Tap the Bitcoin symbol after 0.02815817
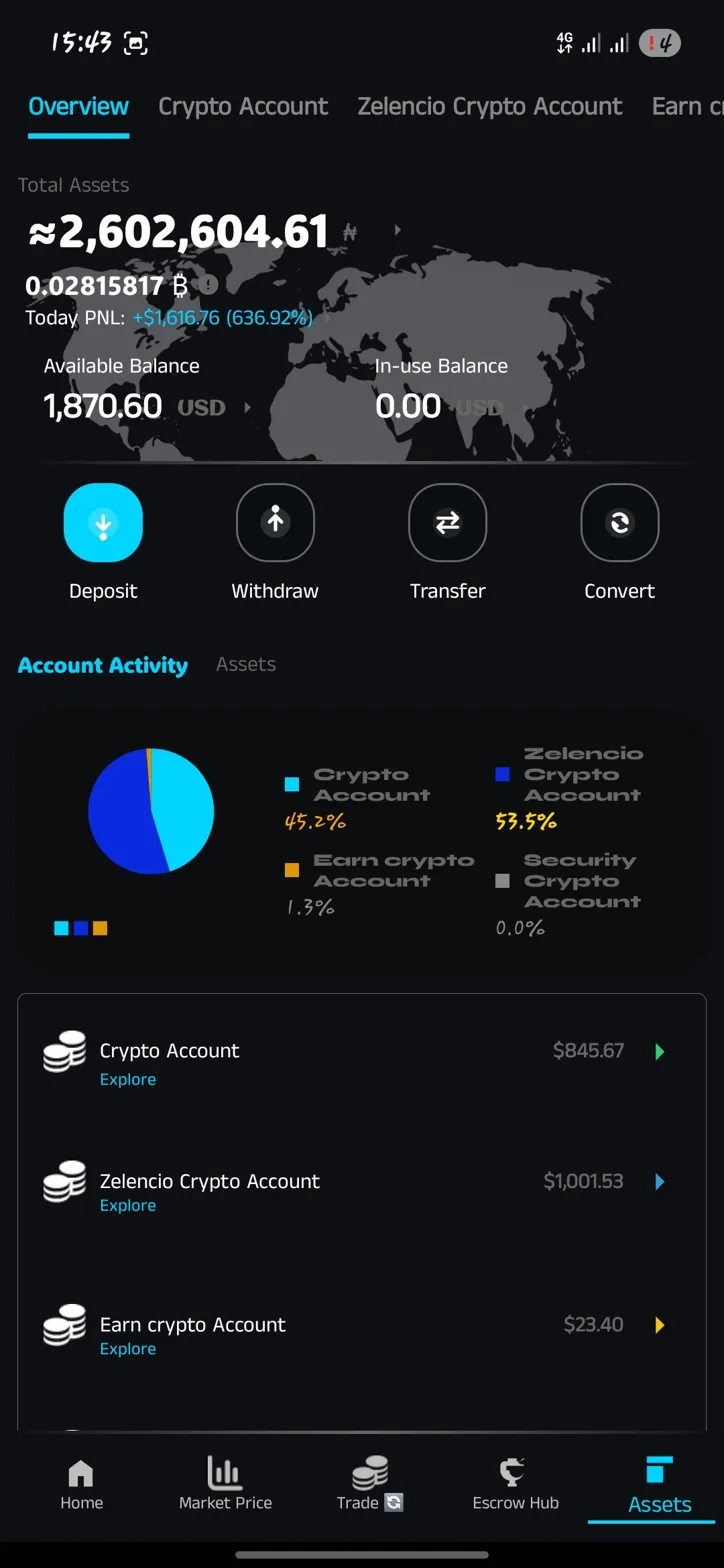 pos(180,287)
